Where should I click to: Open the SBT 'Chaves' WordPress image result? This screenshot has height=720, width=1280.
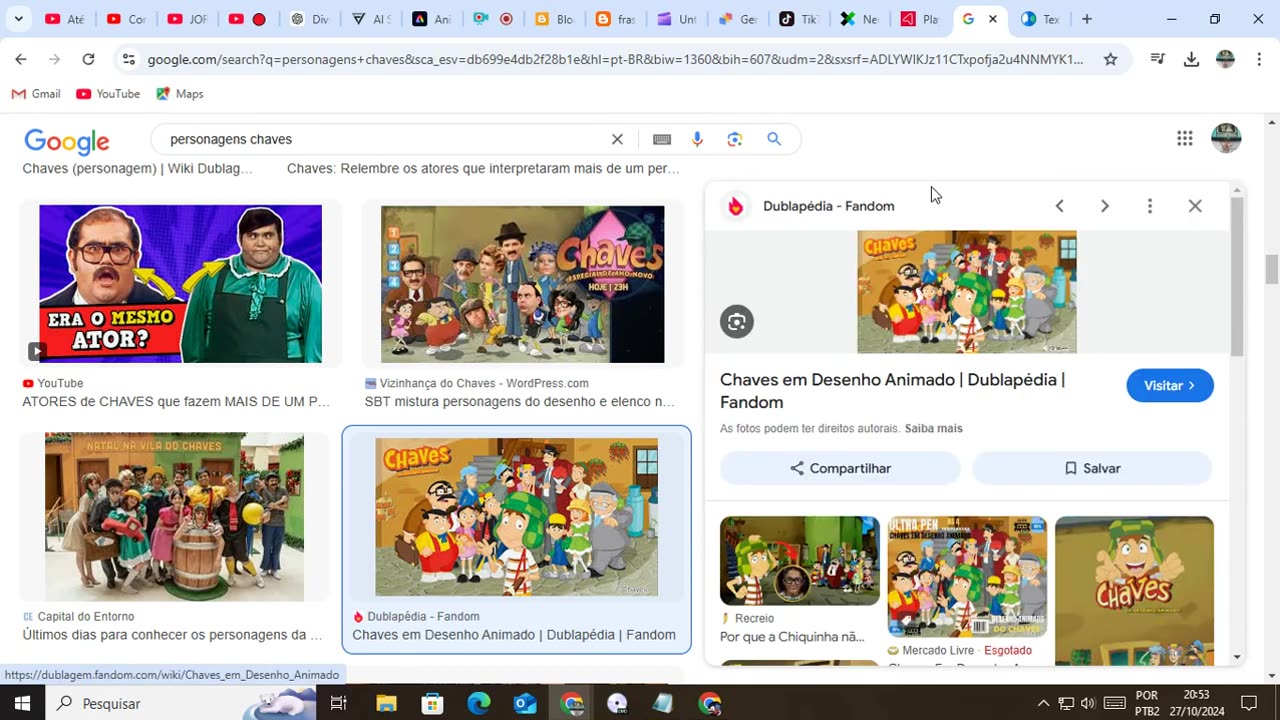pos(522,284)
